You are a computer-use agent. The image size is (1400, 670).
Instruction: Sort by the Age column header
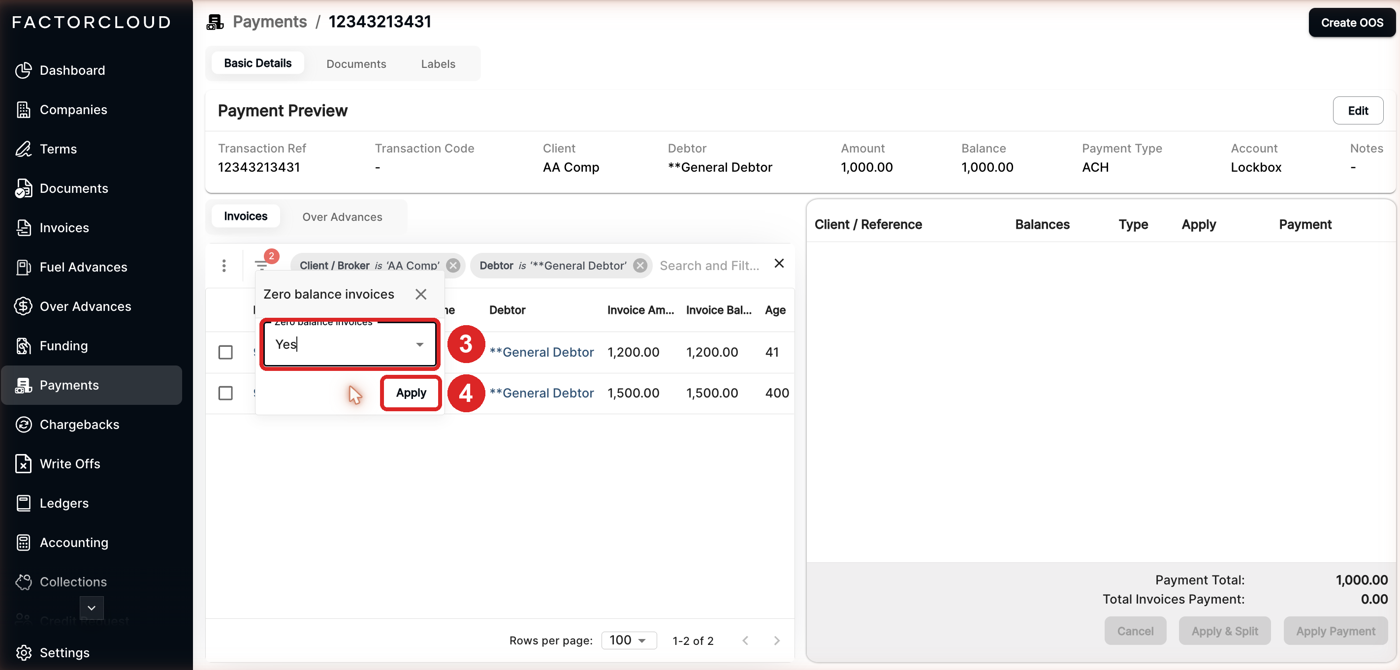[x=775, y=310]
